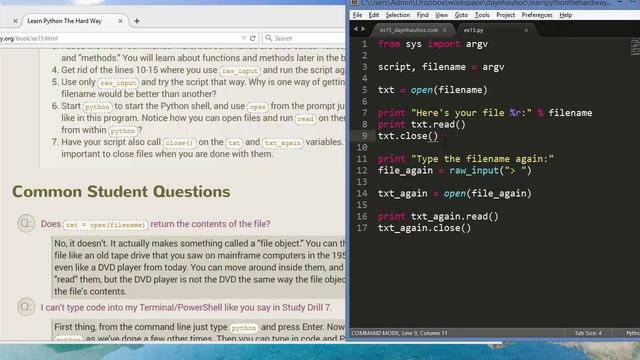The height and width of the screenshot is (360, 640).
Task: Click the Q icon beside the Terminal/PowerShell question
Action: 26,307
